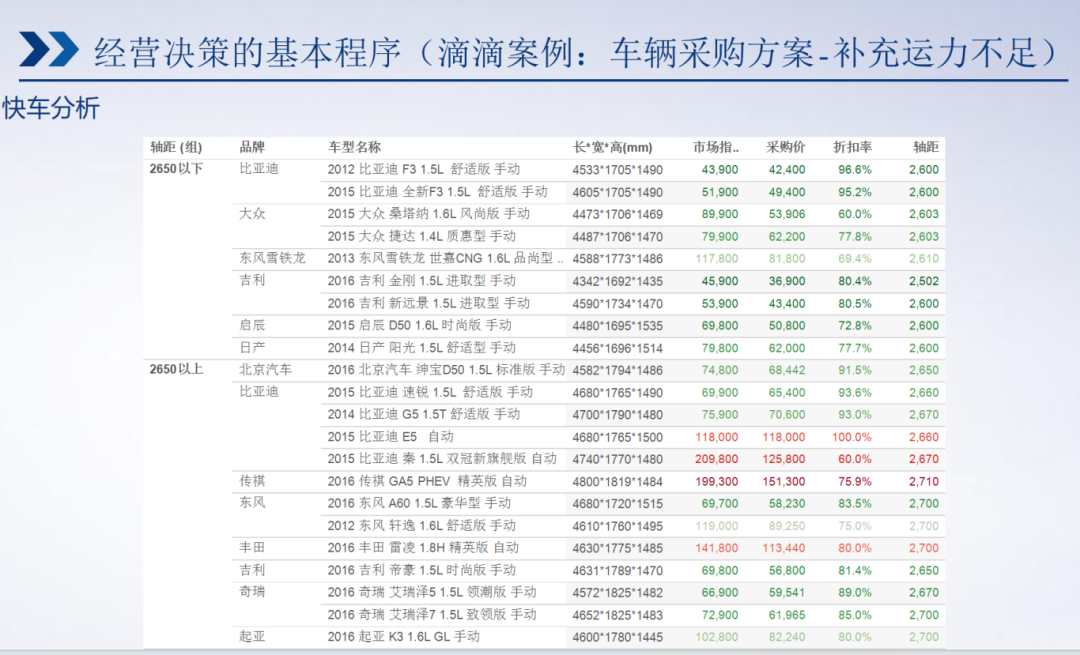Click model '2016 奇瑞 艾瑞泽7 1.5L 致领版 手动'
The height and width of the screenshot is (655, 1080).
[x=432, y=615]
